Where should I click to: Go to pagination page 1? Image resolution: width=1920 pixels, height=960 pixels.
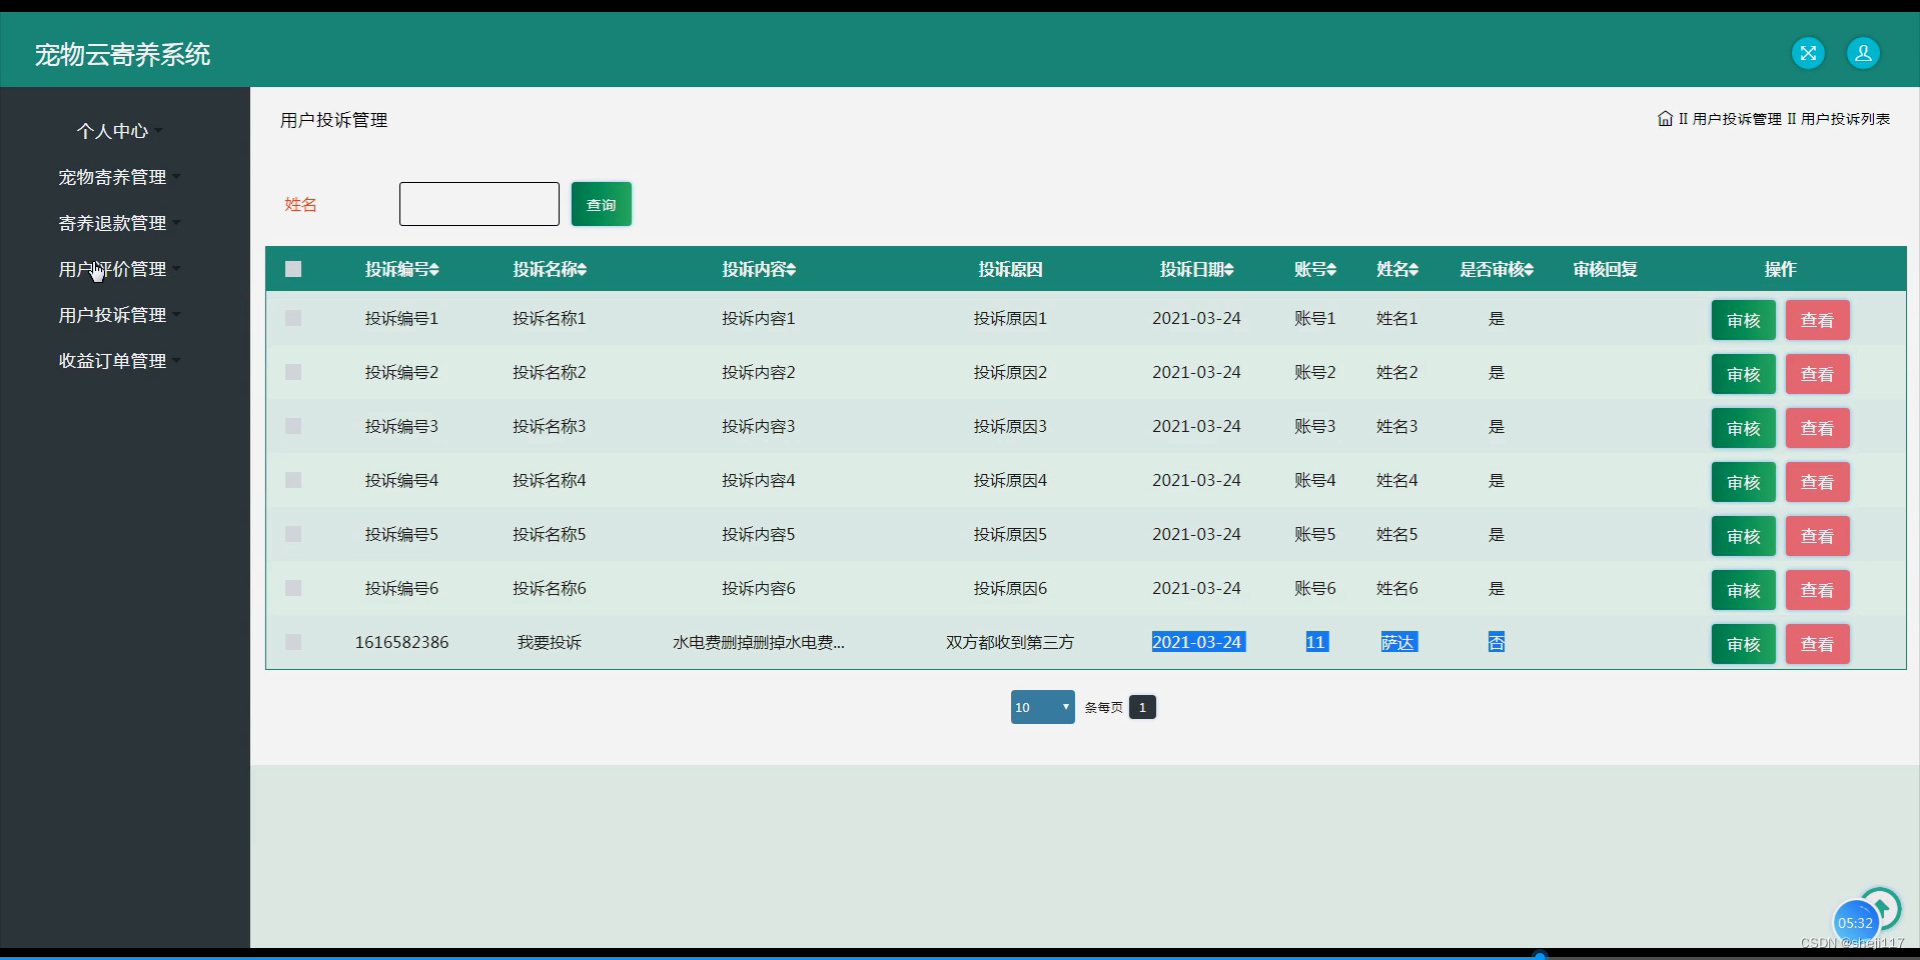pos(1142,707)
